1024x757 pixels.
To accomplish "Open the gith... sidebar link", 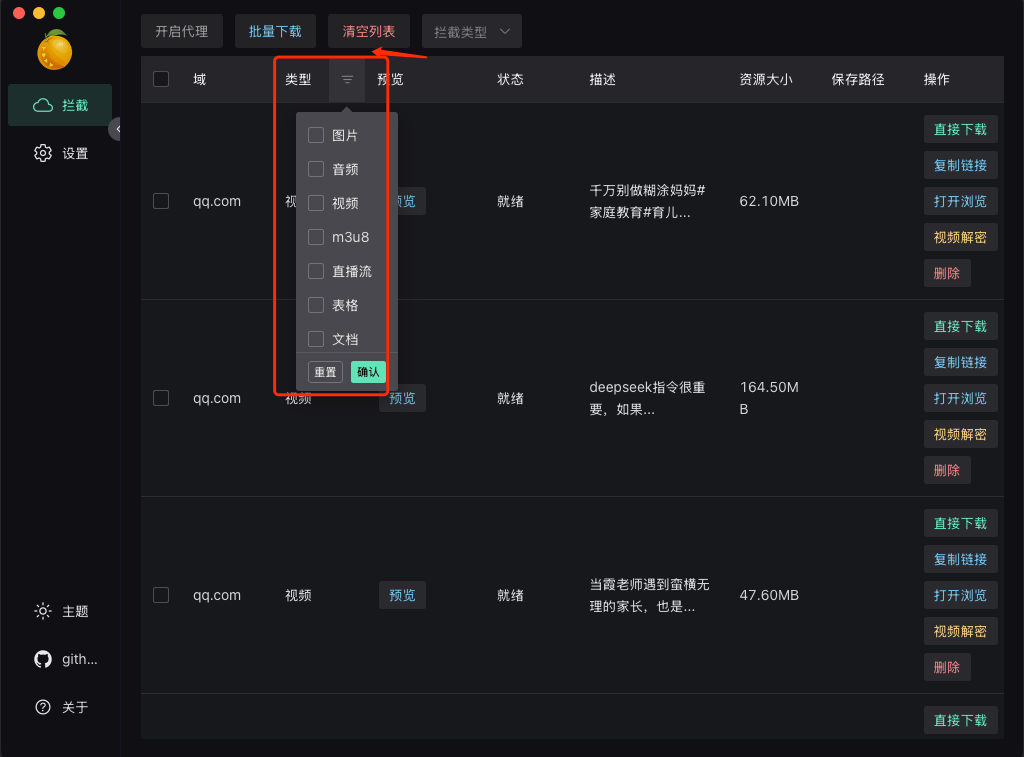I will (60, 659).
